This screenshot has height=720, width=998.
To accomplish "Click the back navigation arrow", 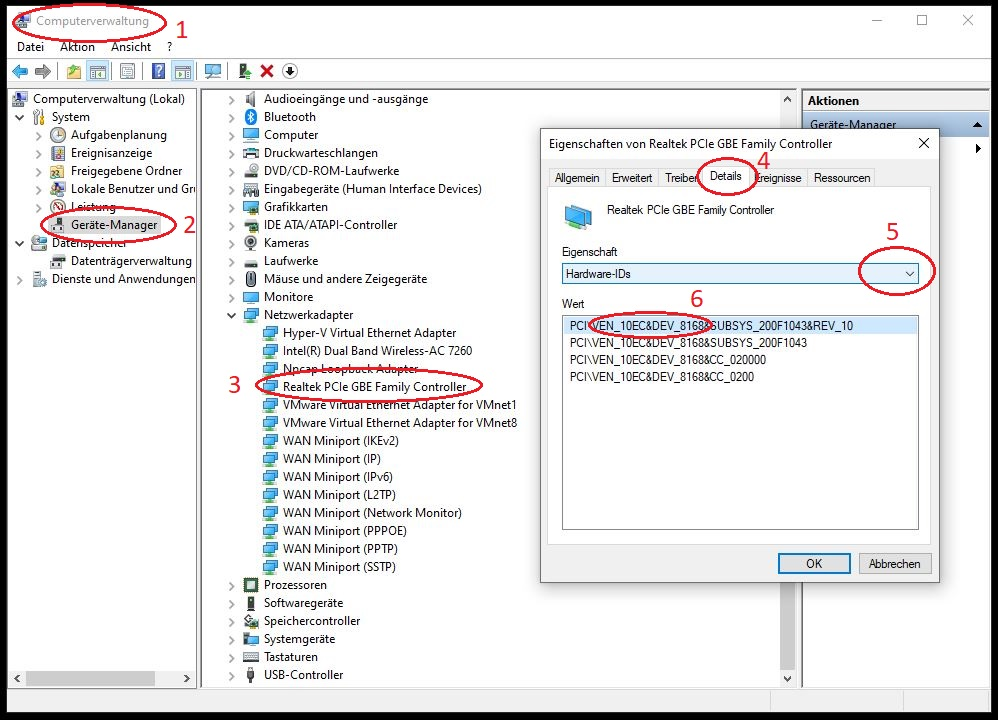I will tap(20, 70).
